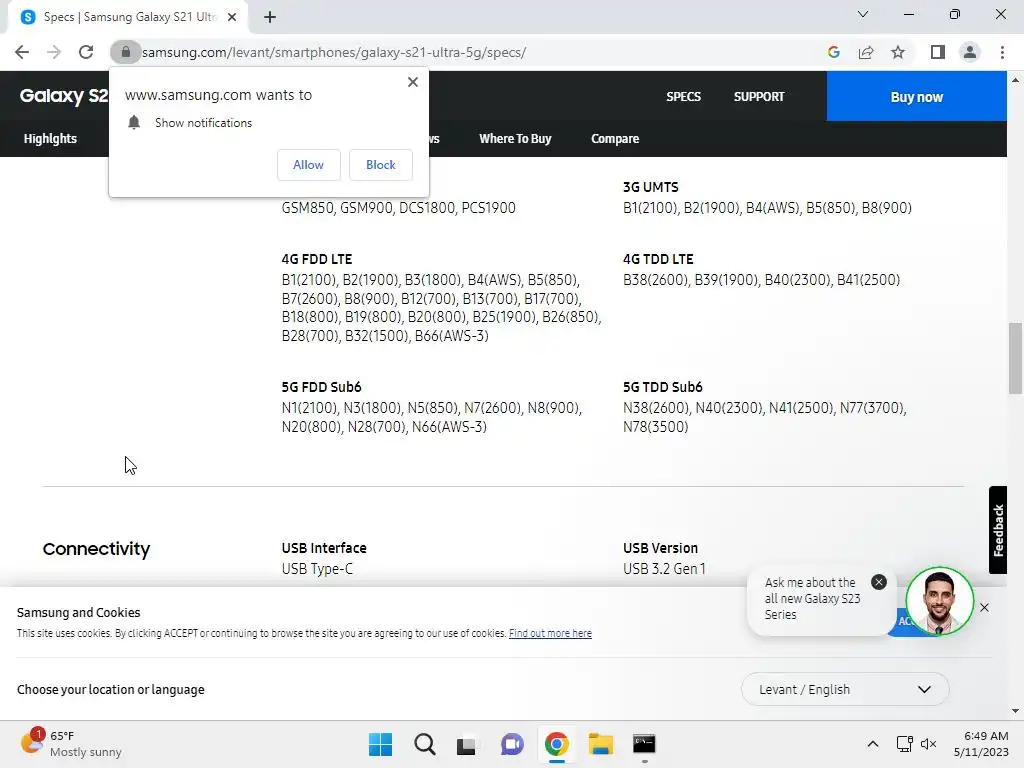1024x768 pixels.
Task: Open the Compare tab
Action: pyautogui.click(x=615, y=138)
